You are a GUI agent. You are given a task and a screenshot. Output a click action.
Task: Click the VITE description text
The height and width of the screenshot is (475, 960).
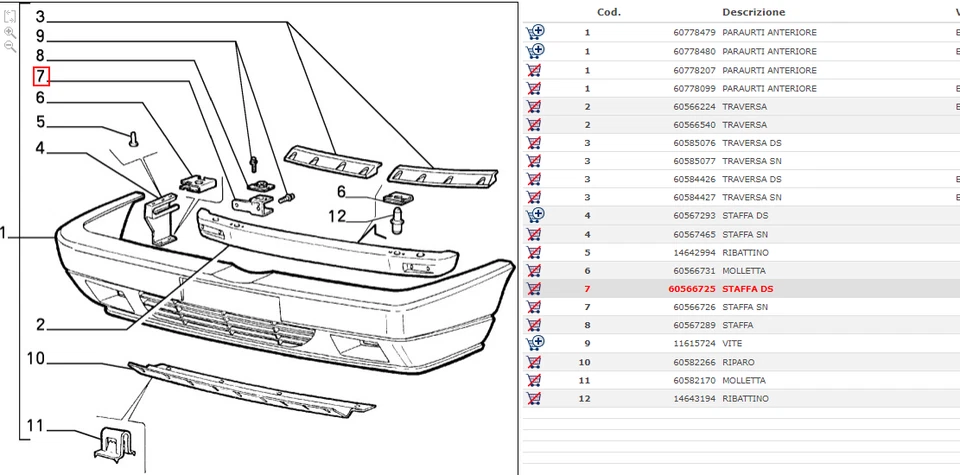click(732, 343)
